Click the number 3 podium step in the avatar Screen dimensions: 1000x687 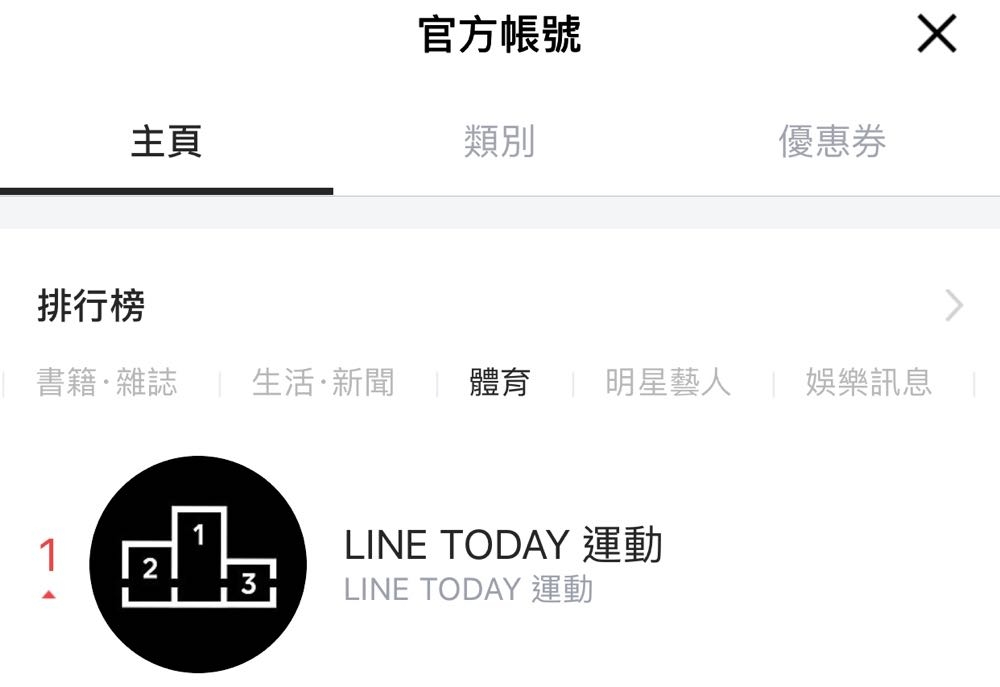tap(250, 582)
